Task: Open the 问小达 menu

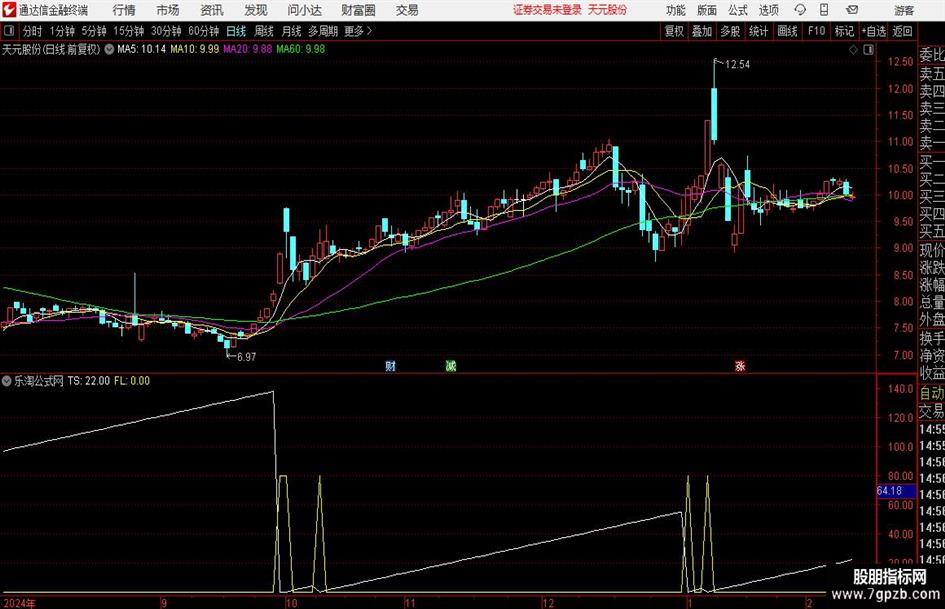Action: 304,10
